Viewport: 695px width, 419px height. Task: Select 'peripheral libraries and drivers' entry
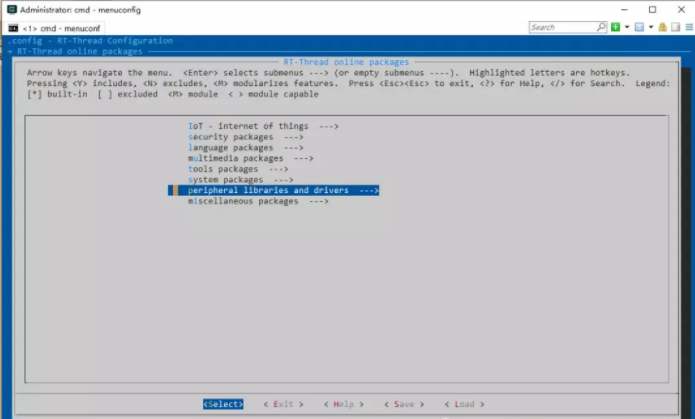tap(273, 190)
